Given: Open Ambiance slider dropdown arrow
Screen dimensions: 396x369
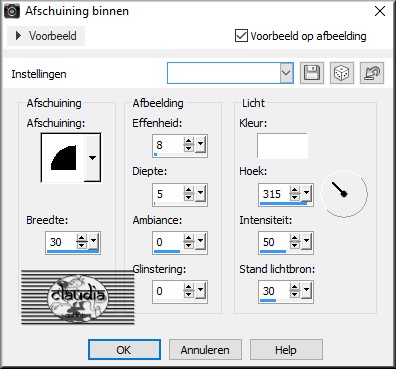Looking at the screenshot, I should [200, 241].
